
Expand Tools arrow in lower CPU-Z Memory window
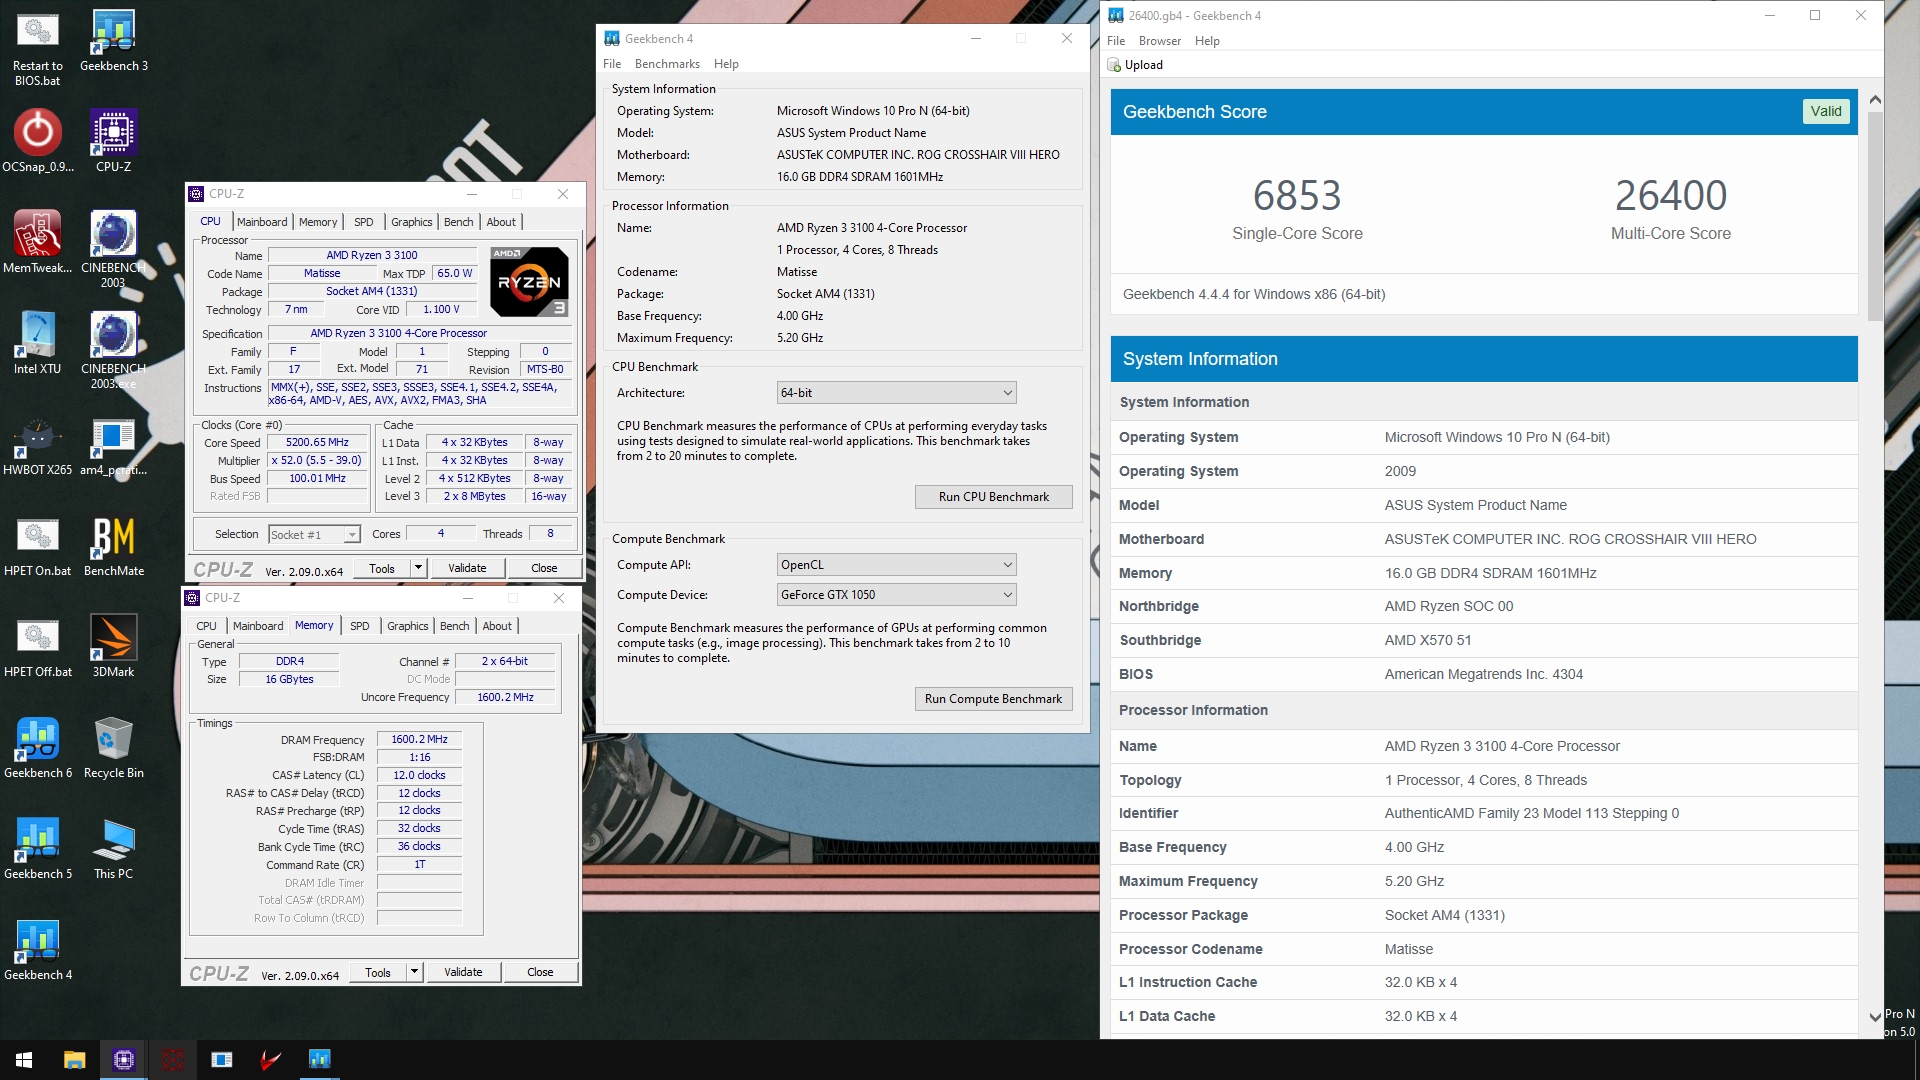click(x=414, y=972)
